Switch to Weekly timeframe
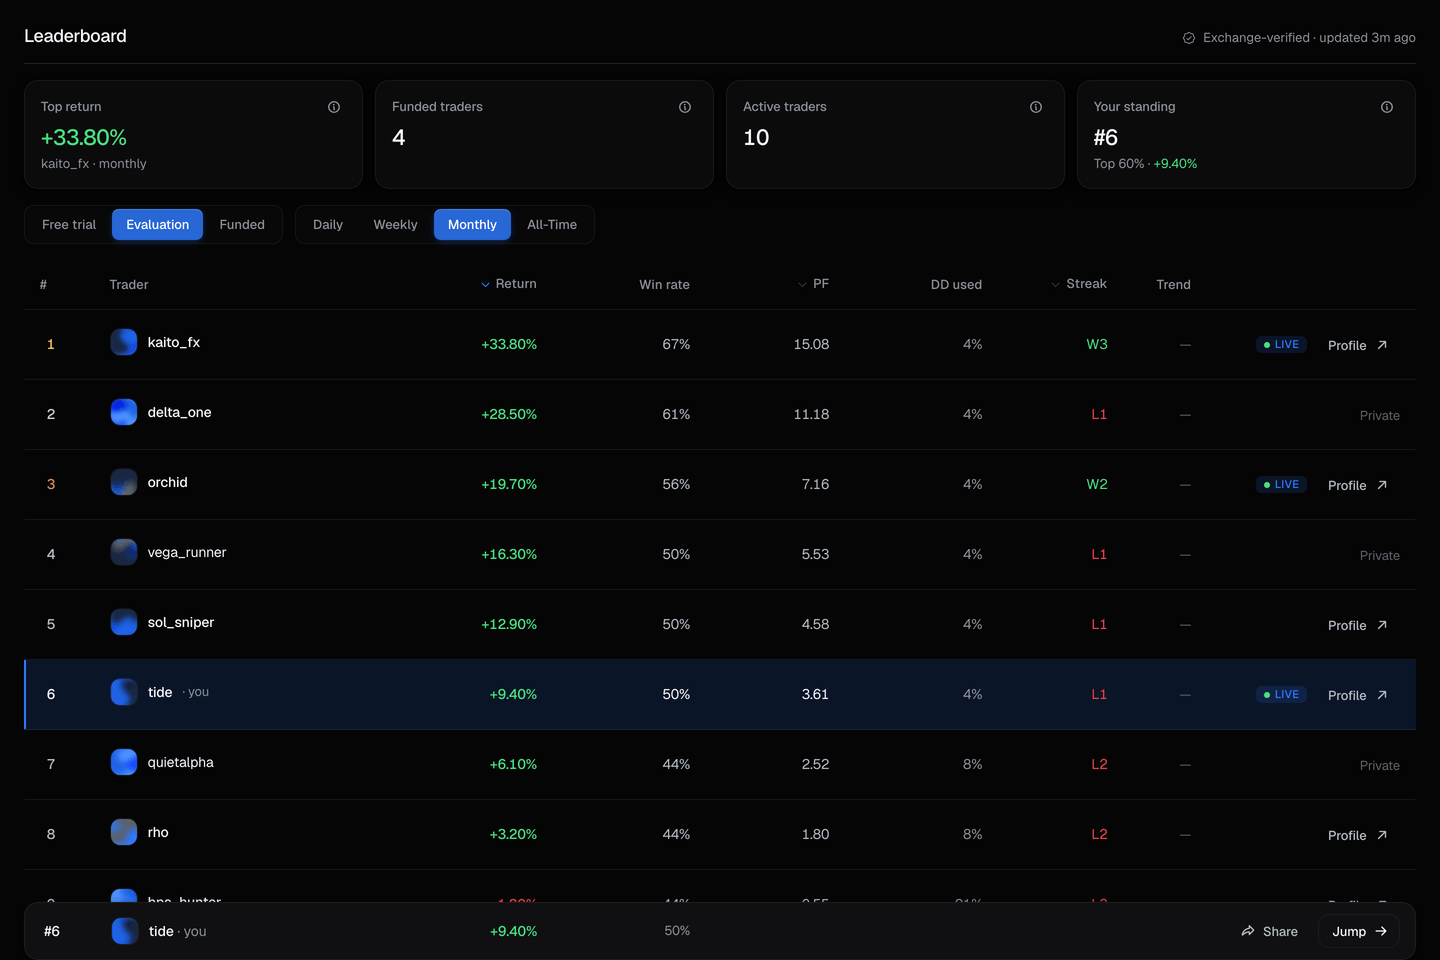Screen dimensions: 1440x960 coord(395,225)
